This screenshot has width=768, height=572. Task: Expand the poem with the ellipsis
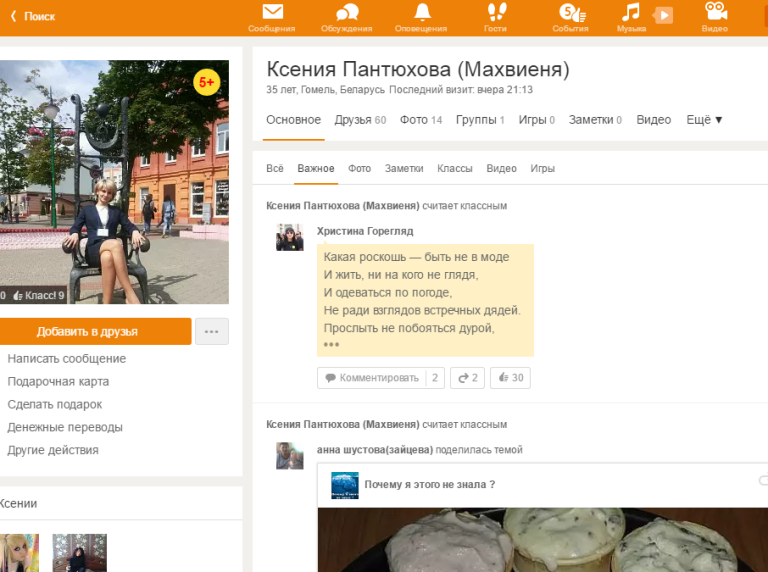tap(331, 344)
